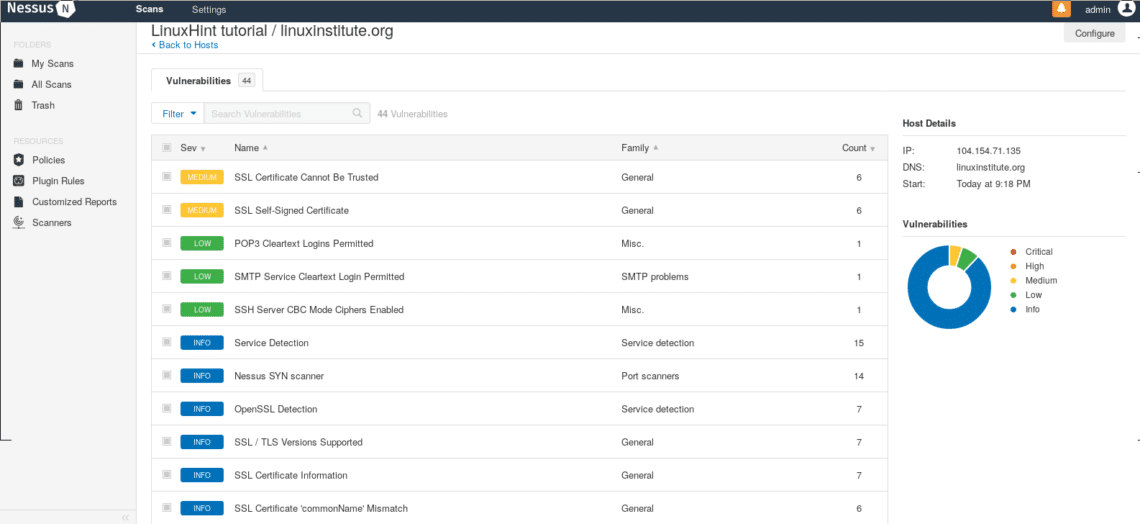Check the OpenSSL Detection row checkbox
Viewport: 1140px width, 524px height.
166,408
